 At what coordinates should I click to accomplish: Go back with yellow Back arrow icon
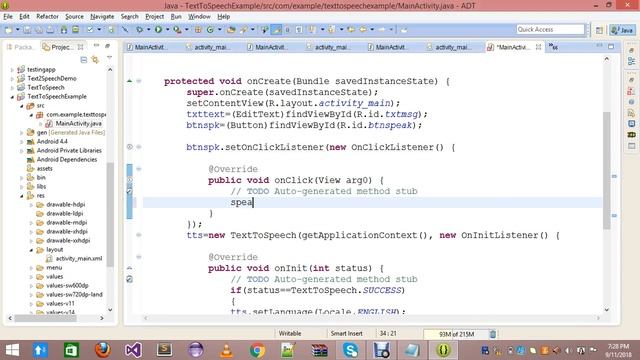tap(362, 30)
